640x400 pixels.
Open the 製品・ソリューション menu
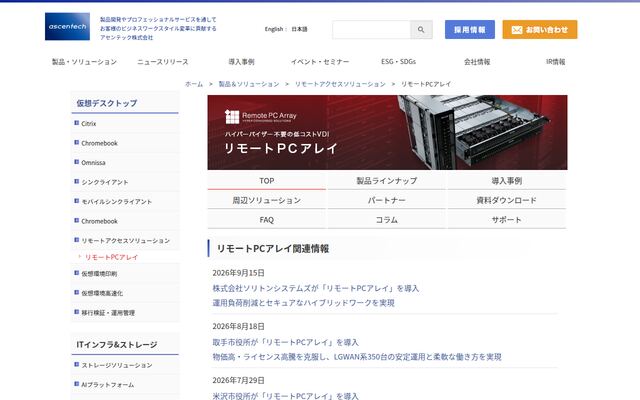(84, 62)
